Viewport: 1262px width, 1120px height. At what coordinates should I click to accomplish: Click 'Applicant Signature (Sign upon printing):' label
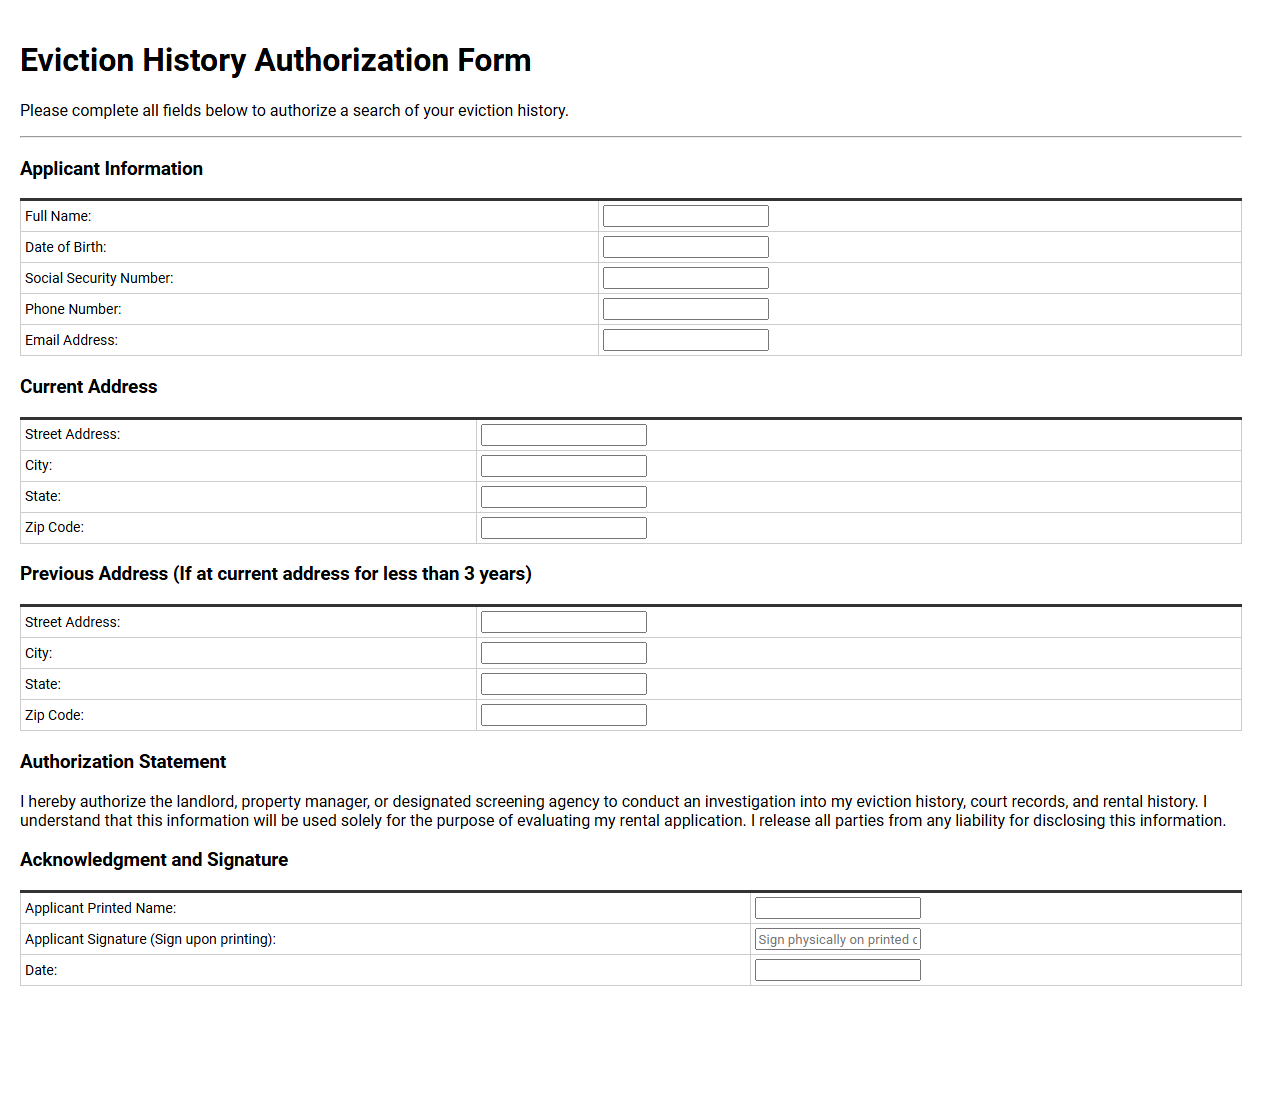pyautogui.click(x=150, y=939)
